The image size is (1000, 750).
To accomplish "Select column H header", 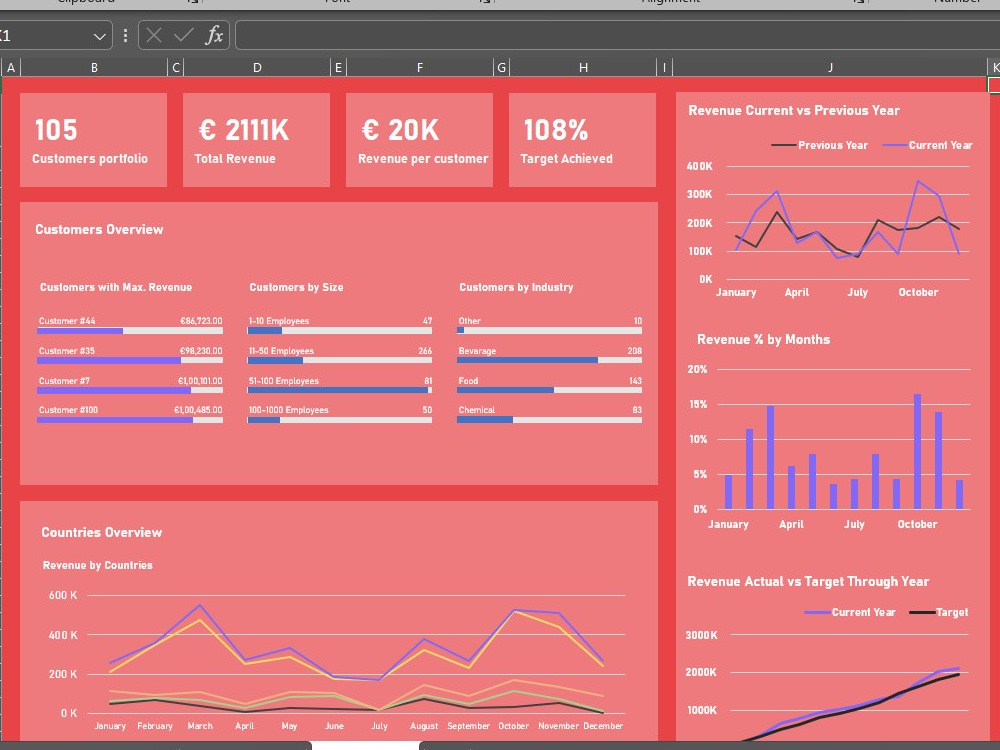I will 583,67.
